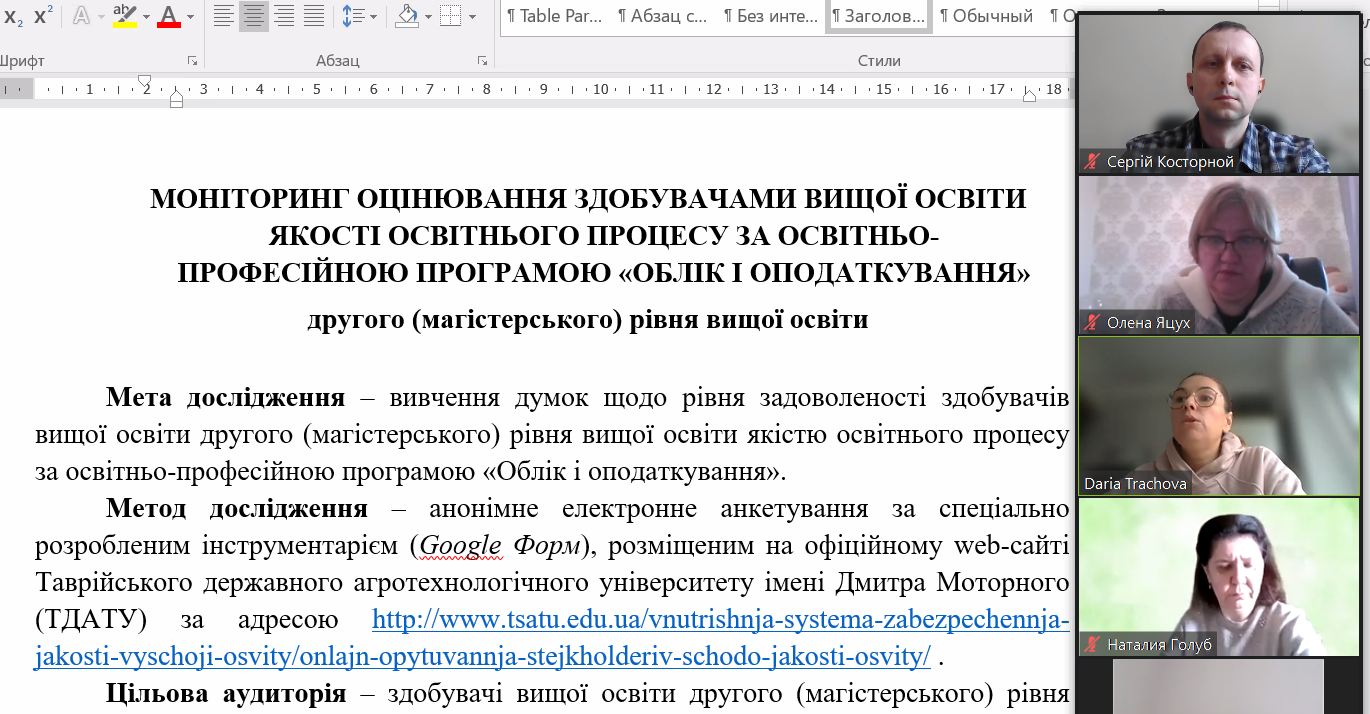Click the borders grid icon
1370x714 pixels.
point(450,16)
